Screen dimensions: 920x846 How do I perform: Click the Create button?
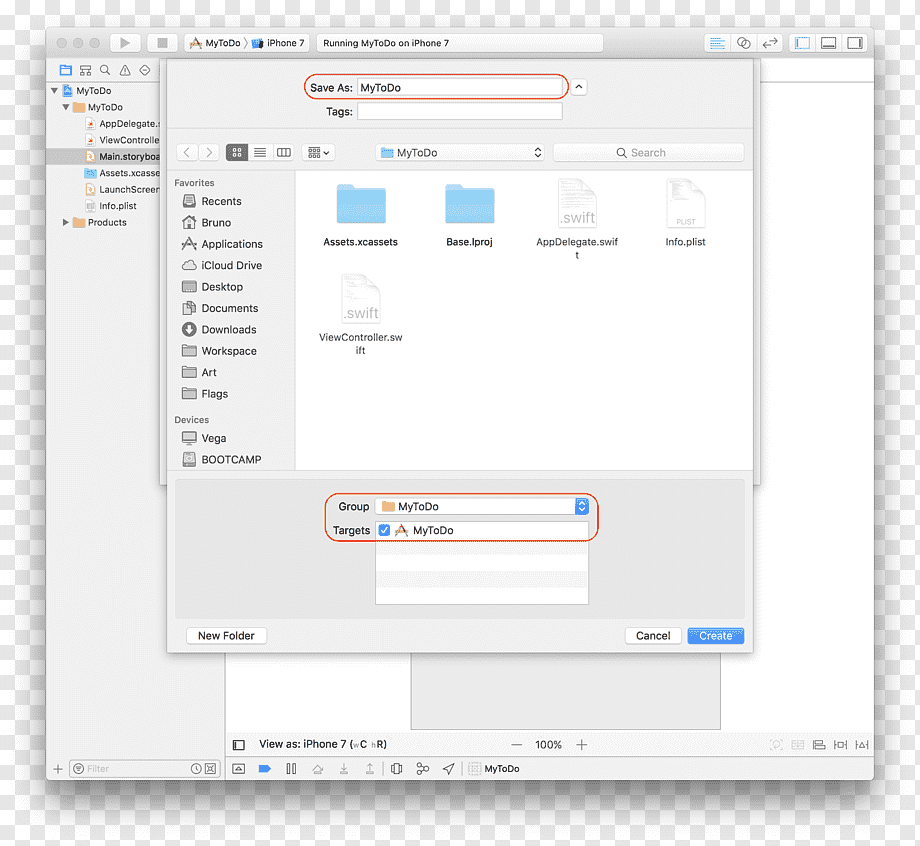point(716,636)
